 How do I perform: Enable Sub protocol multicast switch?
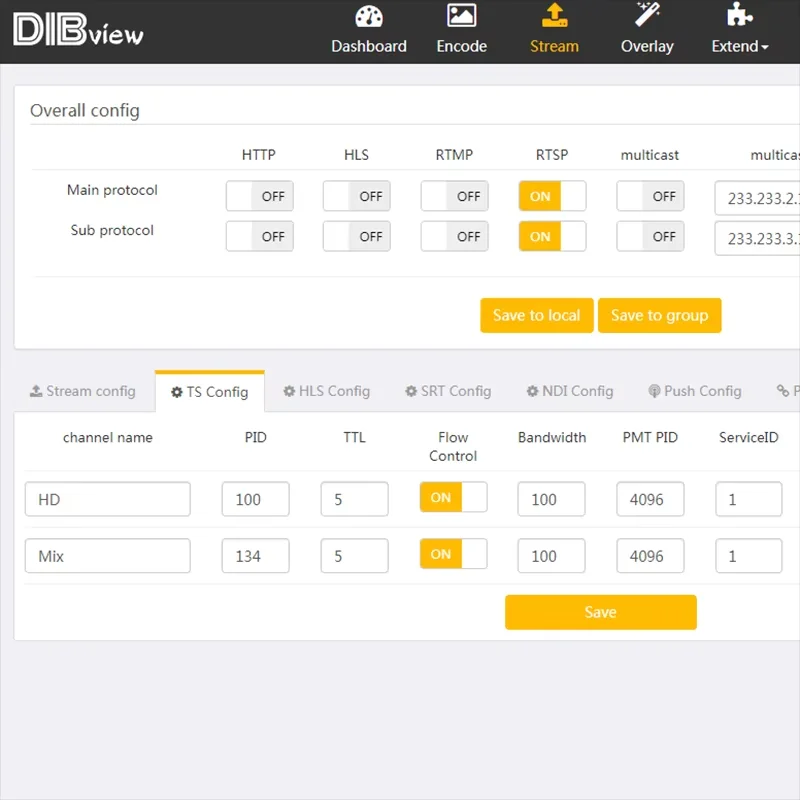pos(650,236)
